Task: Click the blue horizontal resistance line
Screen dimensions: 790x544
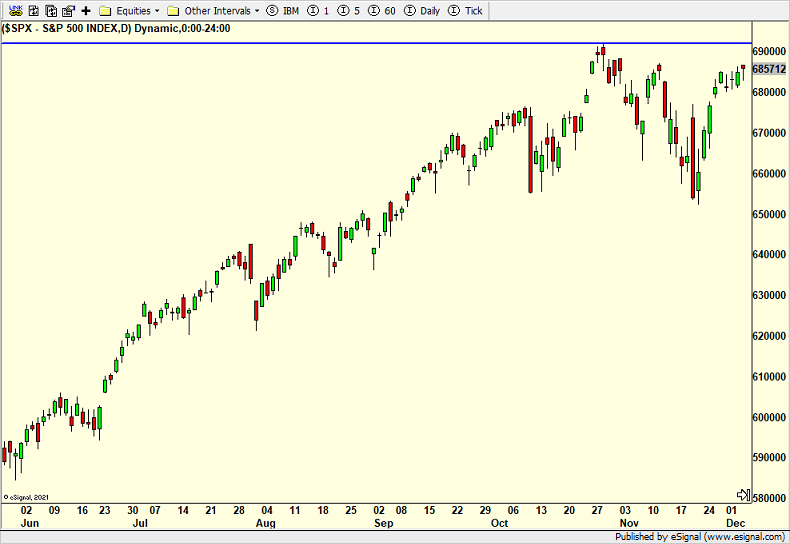Action: [300, 43]
